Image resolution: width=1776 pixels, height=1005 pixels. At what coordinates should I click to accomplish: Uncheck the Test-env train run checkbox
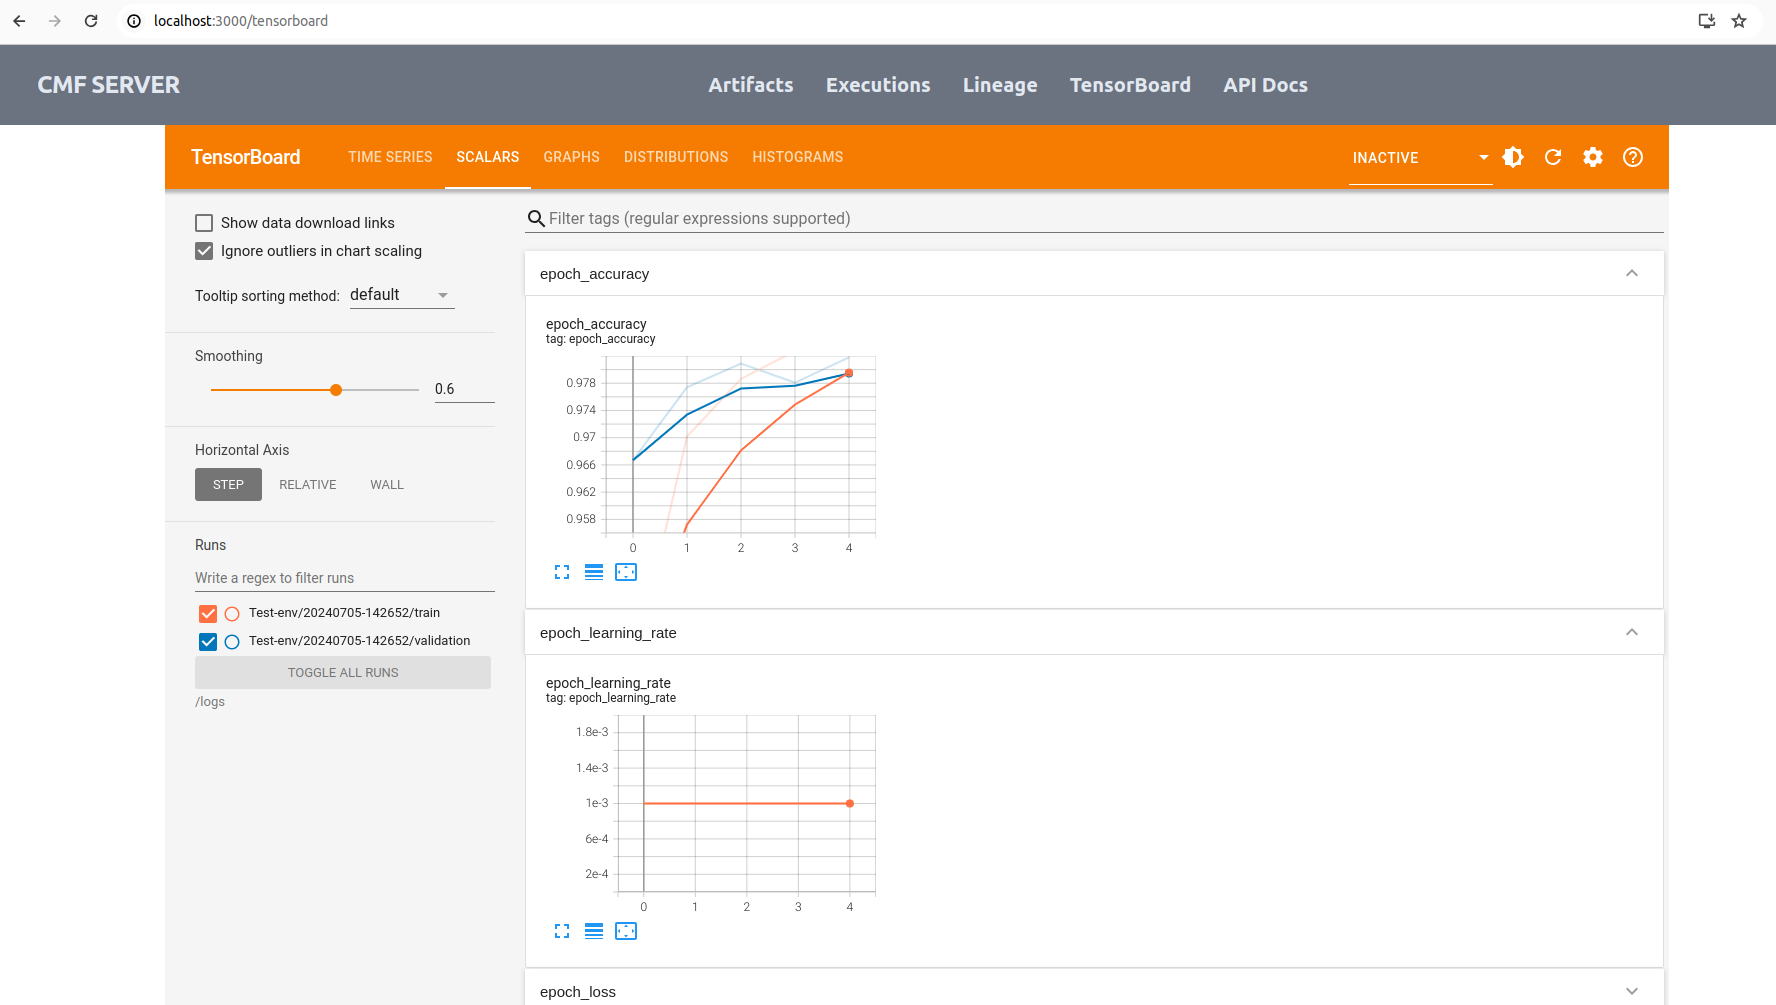click(208, 614)
